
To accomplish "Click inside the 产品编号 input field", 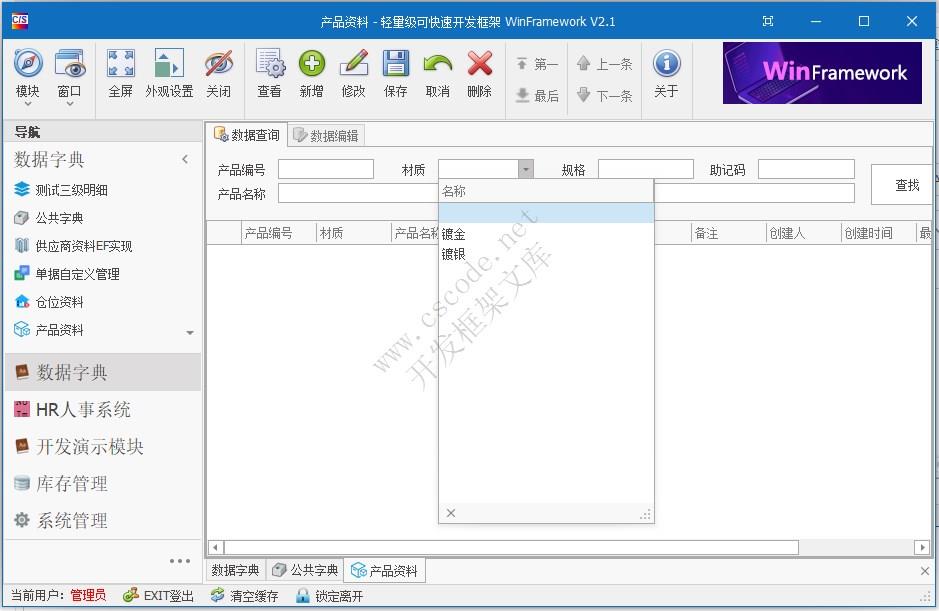I will (325, 169).
